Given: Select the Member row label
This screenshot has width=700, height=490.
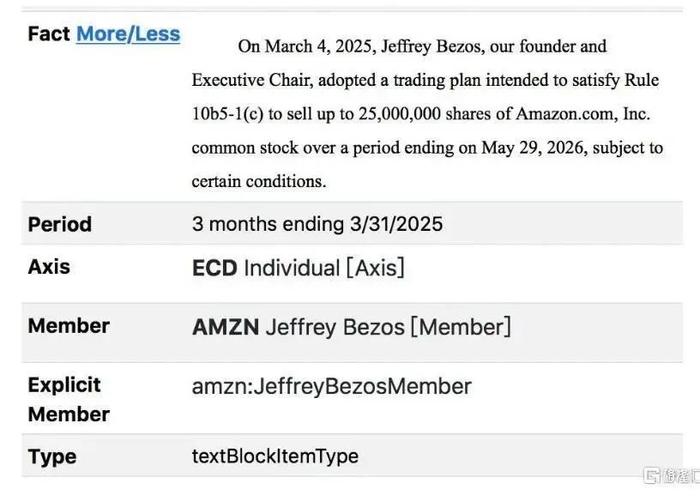Looking at the screenshot, I should tap(69, 326).
